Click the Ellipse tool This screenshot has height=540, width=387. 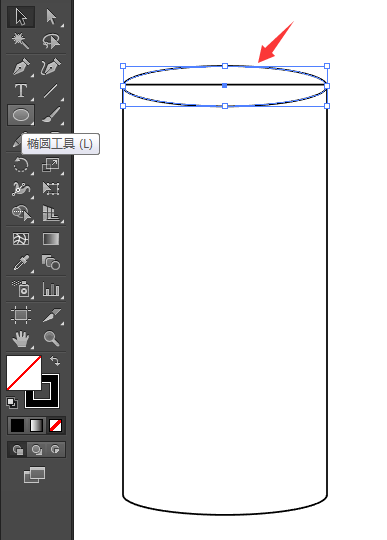click(21, 115)
